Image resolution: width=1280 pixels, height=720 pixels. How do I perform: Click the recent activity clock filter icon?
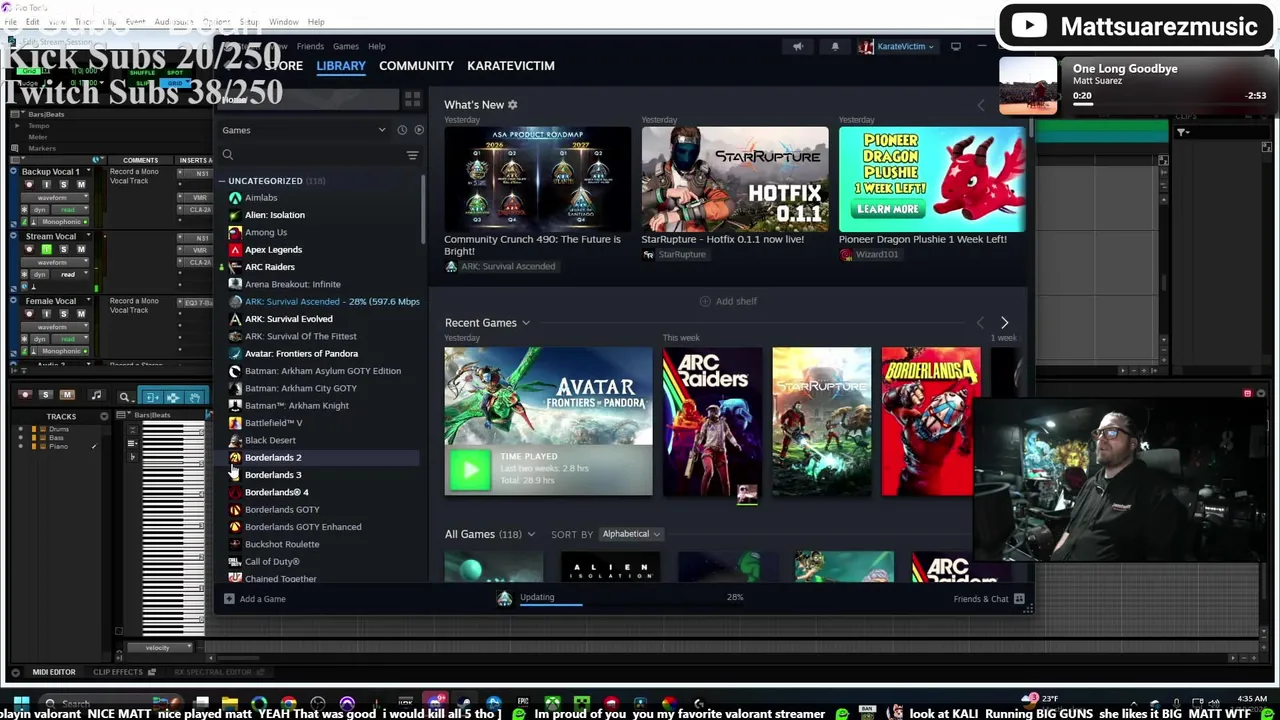click(402, 130)
